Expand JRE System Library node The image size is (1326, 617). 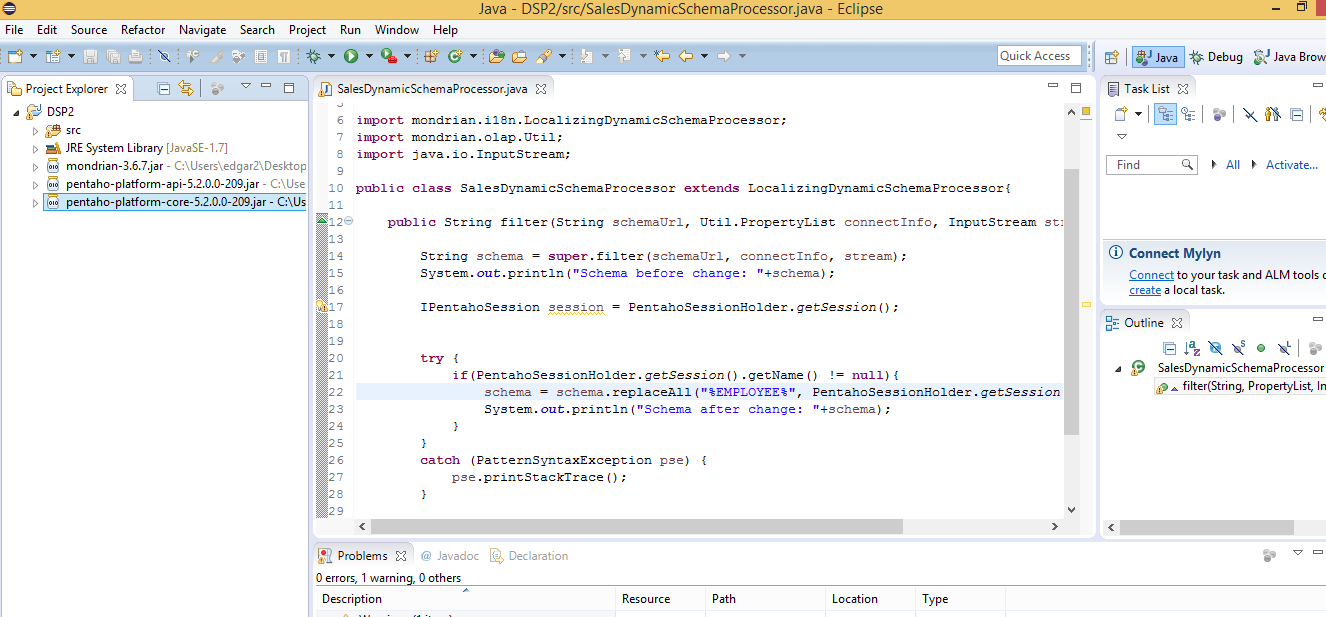[x=36, y=148]
